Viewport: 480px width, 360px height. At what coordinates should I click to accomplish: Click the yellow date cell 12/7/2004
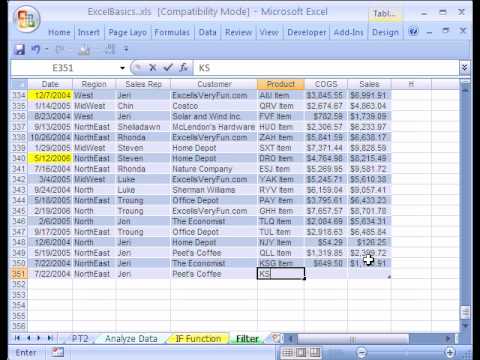(x=50, y=95)
